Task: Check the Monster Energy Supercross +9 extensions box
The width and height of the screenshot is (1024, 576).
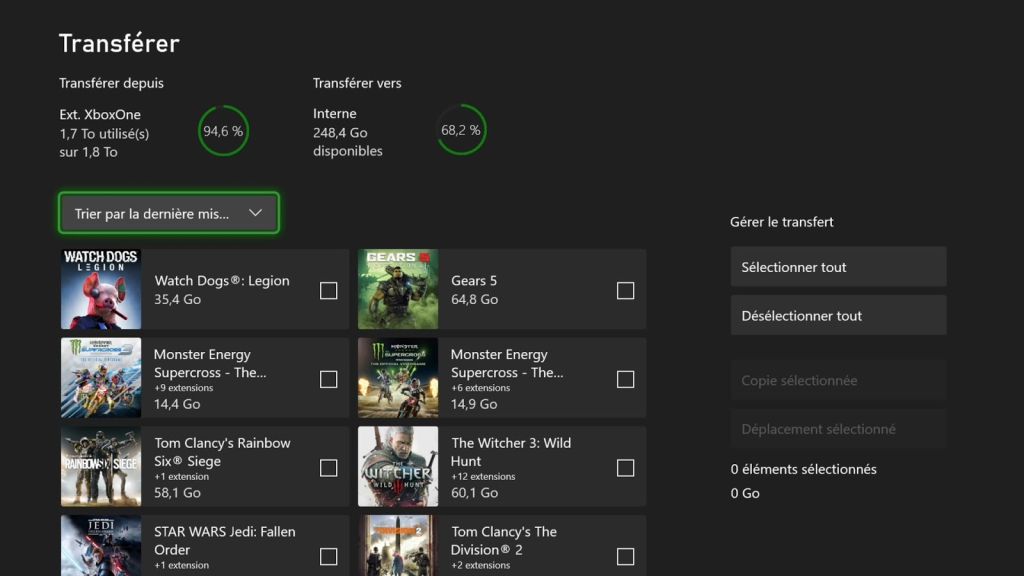Action: pyautogui.click(x=328, y=379)
